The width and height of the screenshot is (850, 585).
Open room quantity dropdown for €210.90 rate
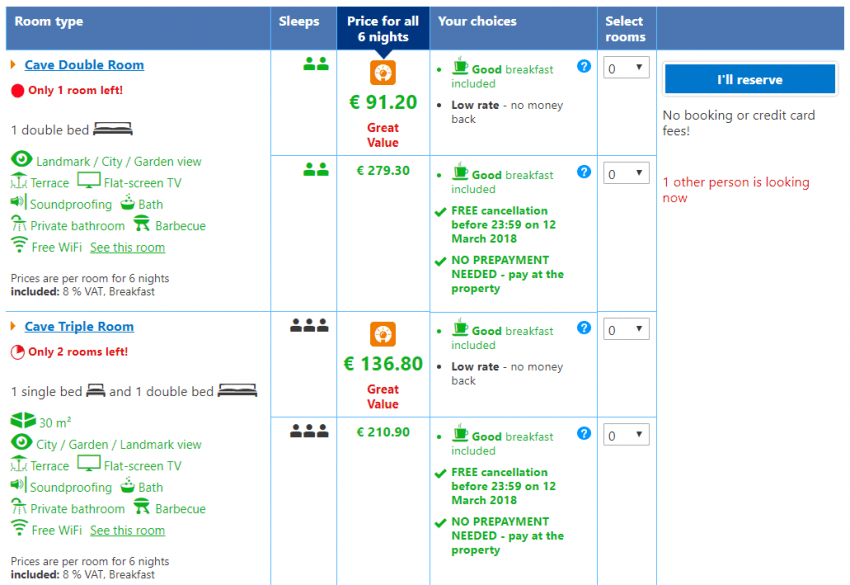pyautogui.click(x=627, y=436)
